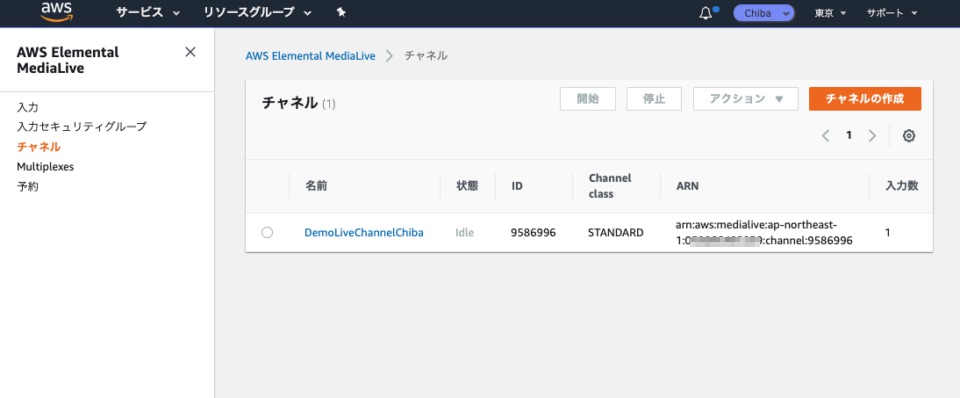Click the 入力数 column header
The height and width of the screenshot is (398, 960).
point(902,186)
